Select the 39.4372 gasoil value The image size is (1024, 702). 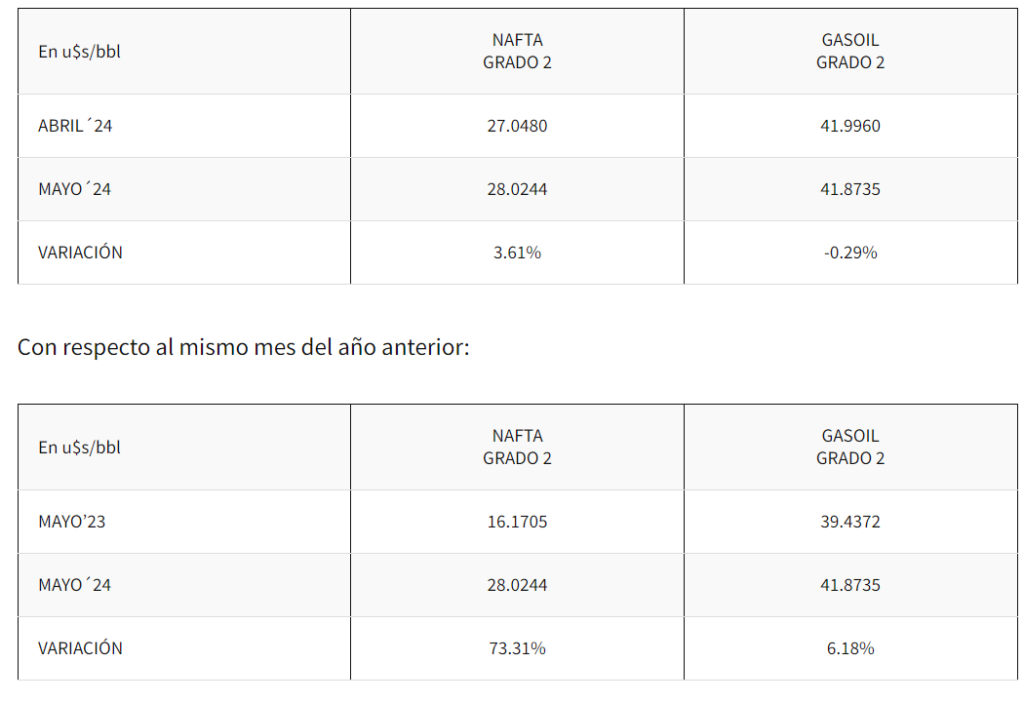(x=850, y=521)
